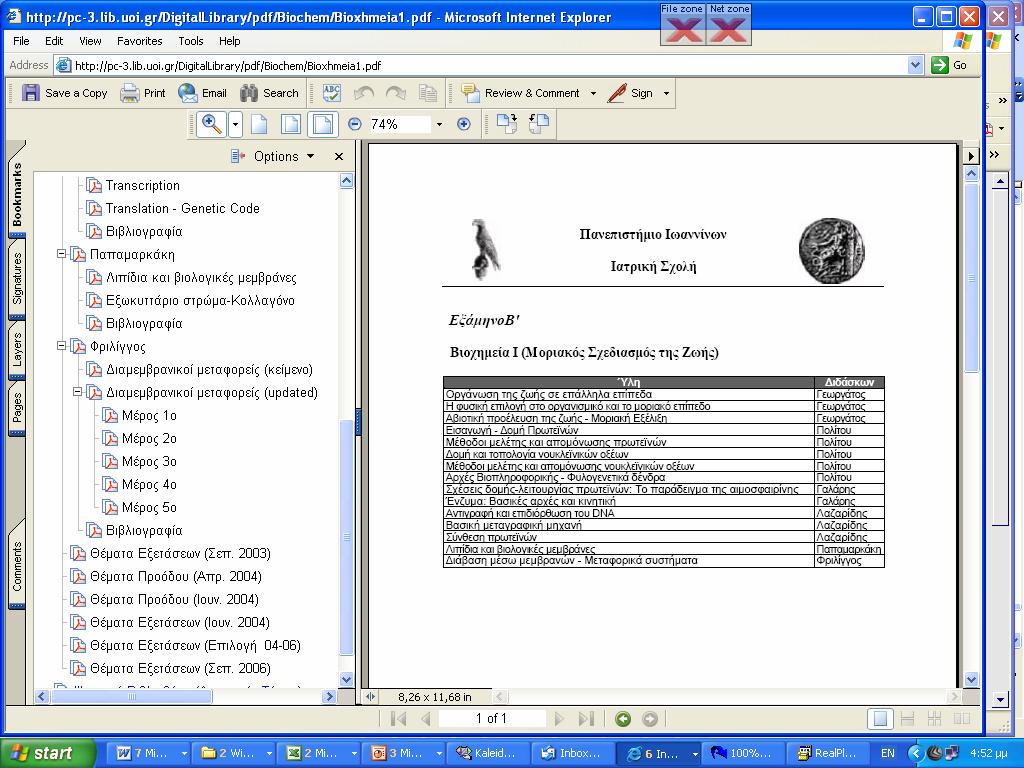The image size is (1024, 768).
Task: Set Actual Size page view
Action: pos(259,124)
